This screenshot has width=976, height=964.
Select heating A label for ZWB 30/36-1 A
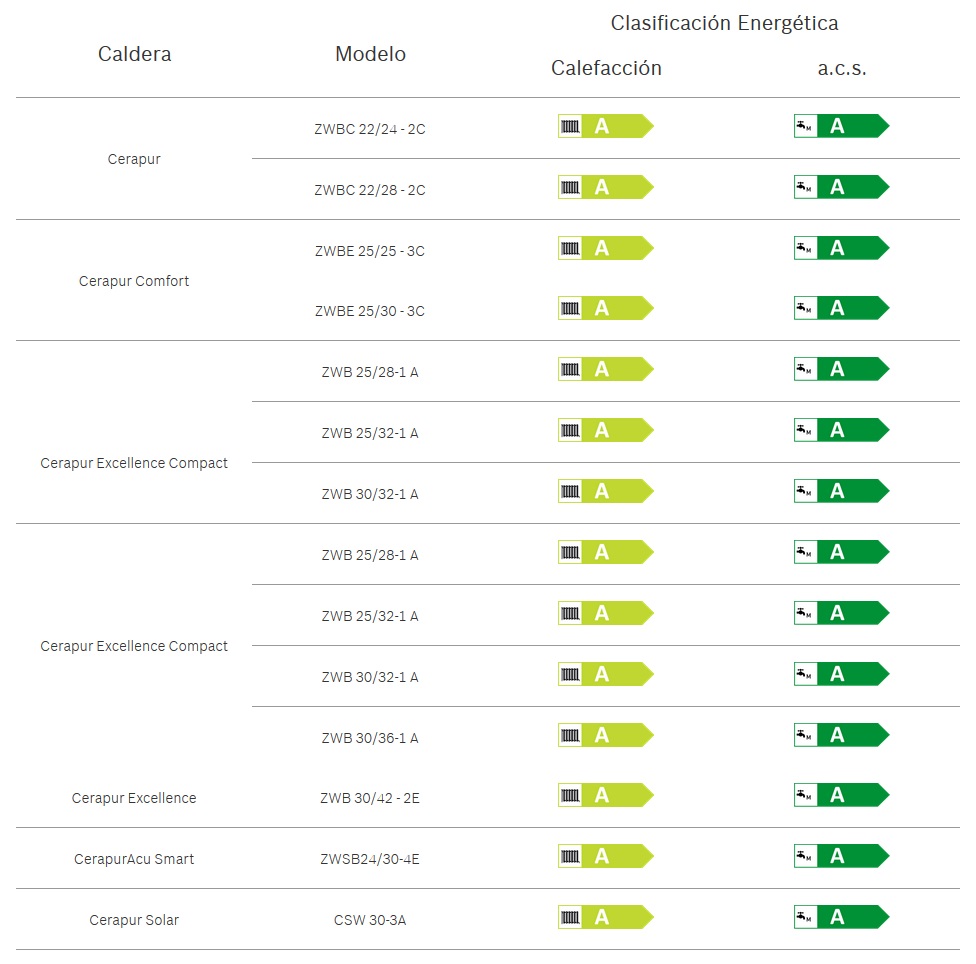[606, 735]
